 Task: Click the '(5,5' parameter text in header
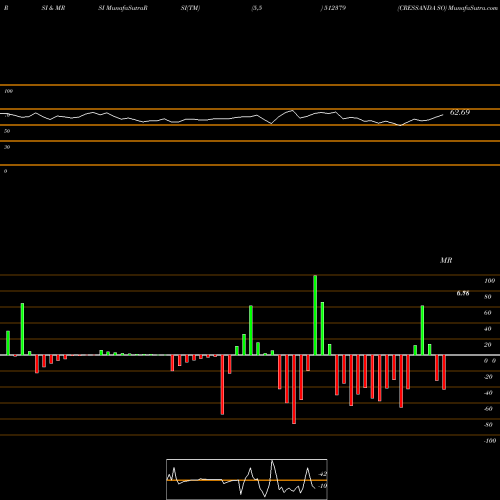[257, 8]
